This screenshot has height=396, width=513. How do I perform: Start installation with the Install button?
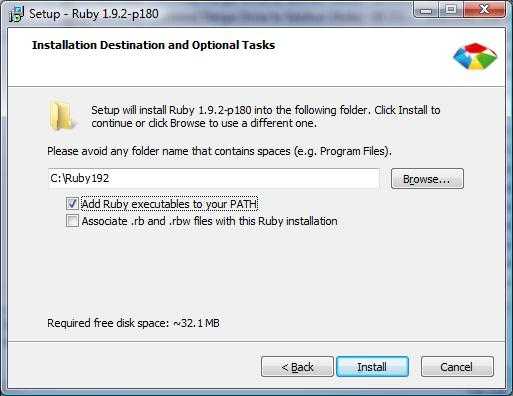[x=372, y=367]
